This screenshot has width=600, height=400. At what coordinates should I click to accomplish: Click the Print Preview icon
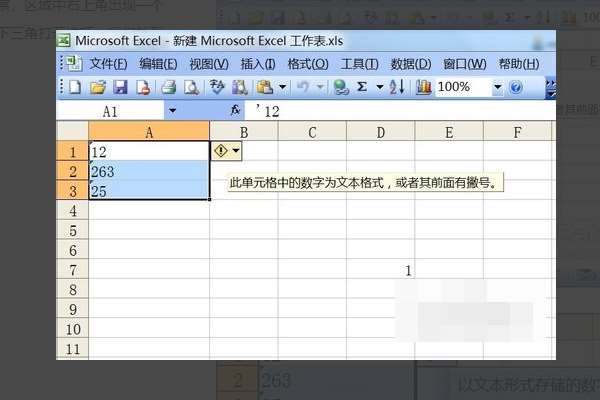click(191, 87)
